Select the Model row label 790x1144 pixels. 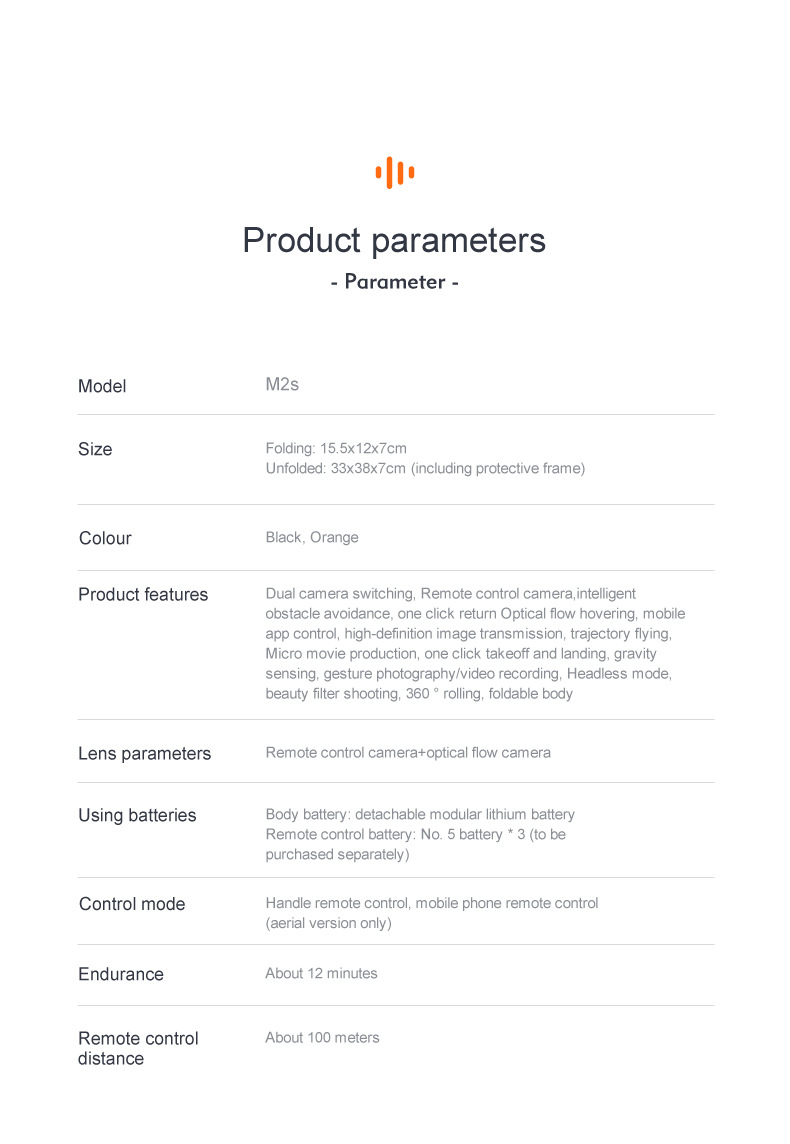click(x=102, y=386)
